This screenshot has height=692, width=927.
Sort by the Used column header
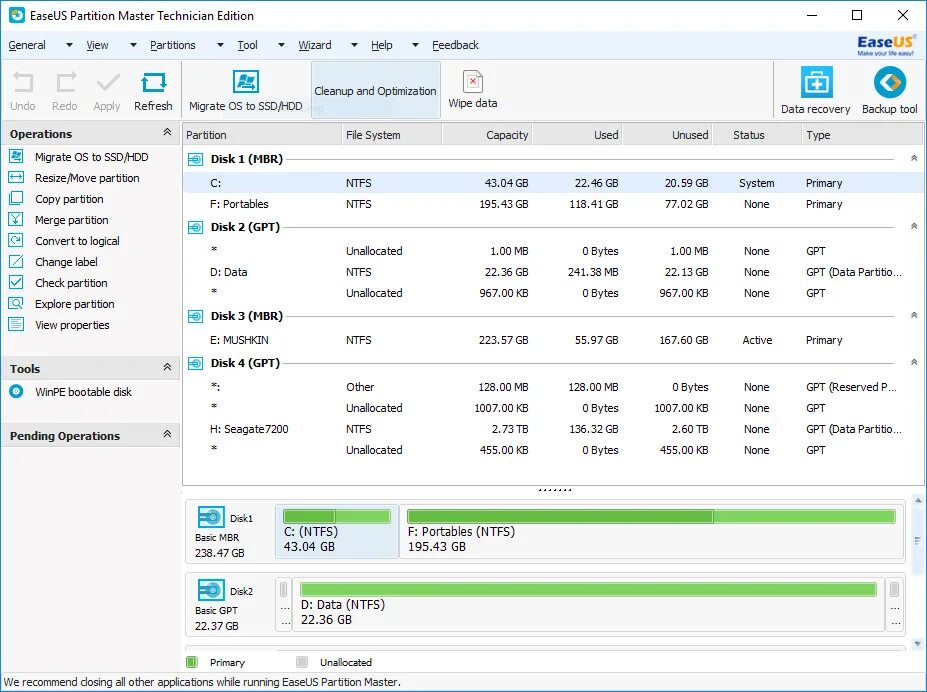[x=578, y=135]
